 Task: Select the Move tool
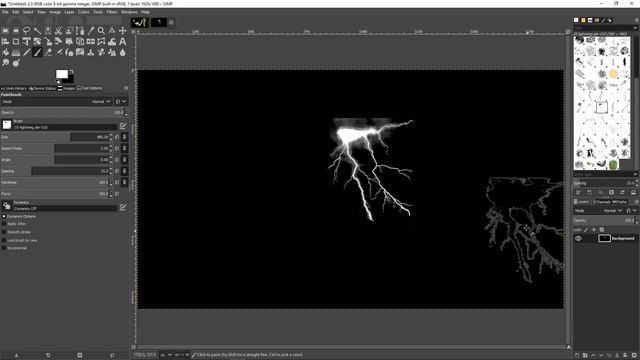pos(122,31)
